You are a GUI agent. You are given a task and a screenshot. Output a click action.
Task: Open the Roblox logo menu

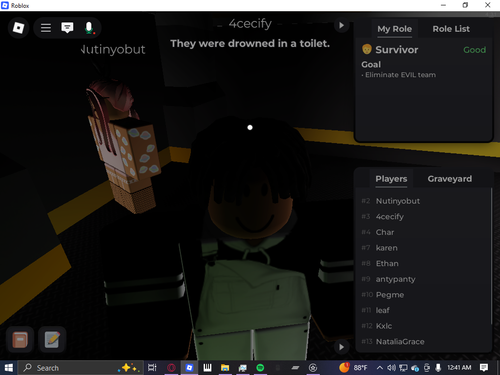[18, 28]
